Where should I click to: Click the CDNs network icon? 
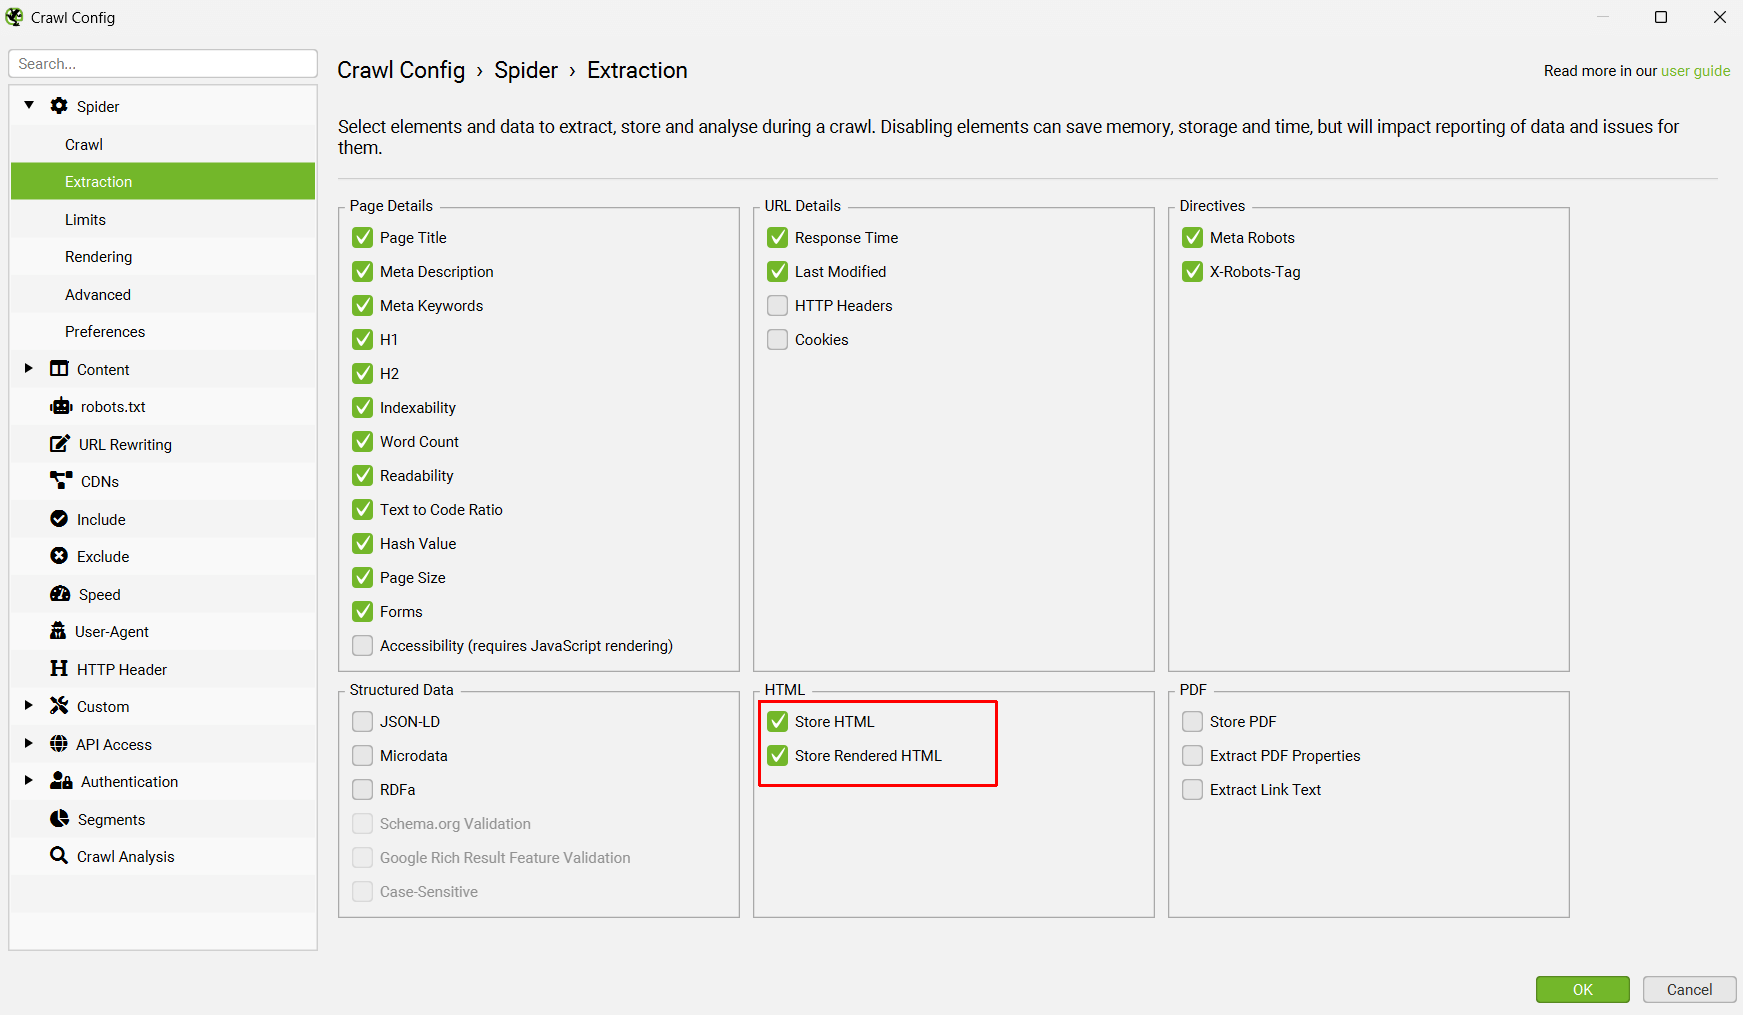61,481
